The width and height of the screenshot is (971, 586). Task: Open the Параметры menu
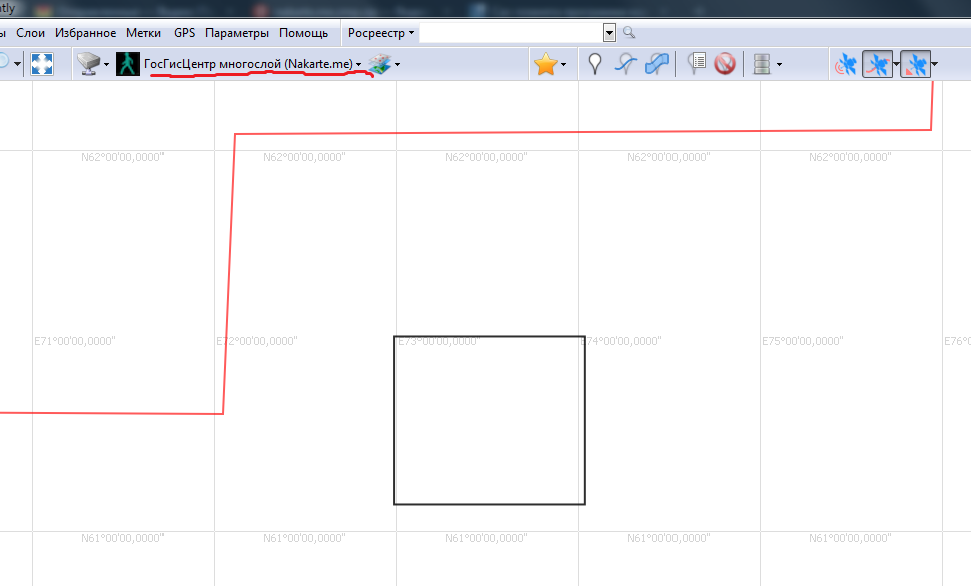click(x=237, y=33)
